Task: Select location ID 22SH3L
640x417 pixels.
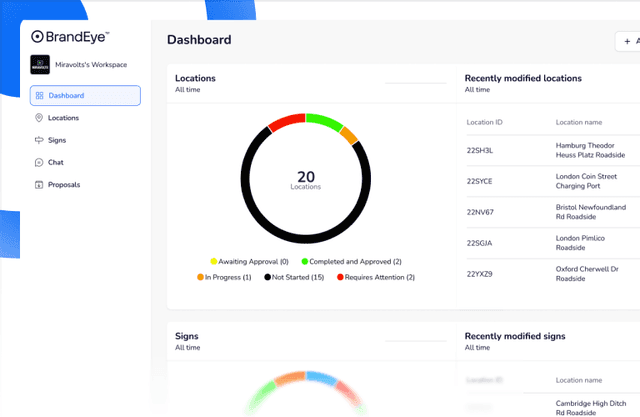Action: 480,151
